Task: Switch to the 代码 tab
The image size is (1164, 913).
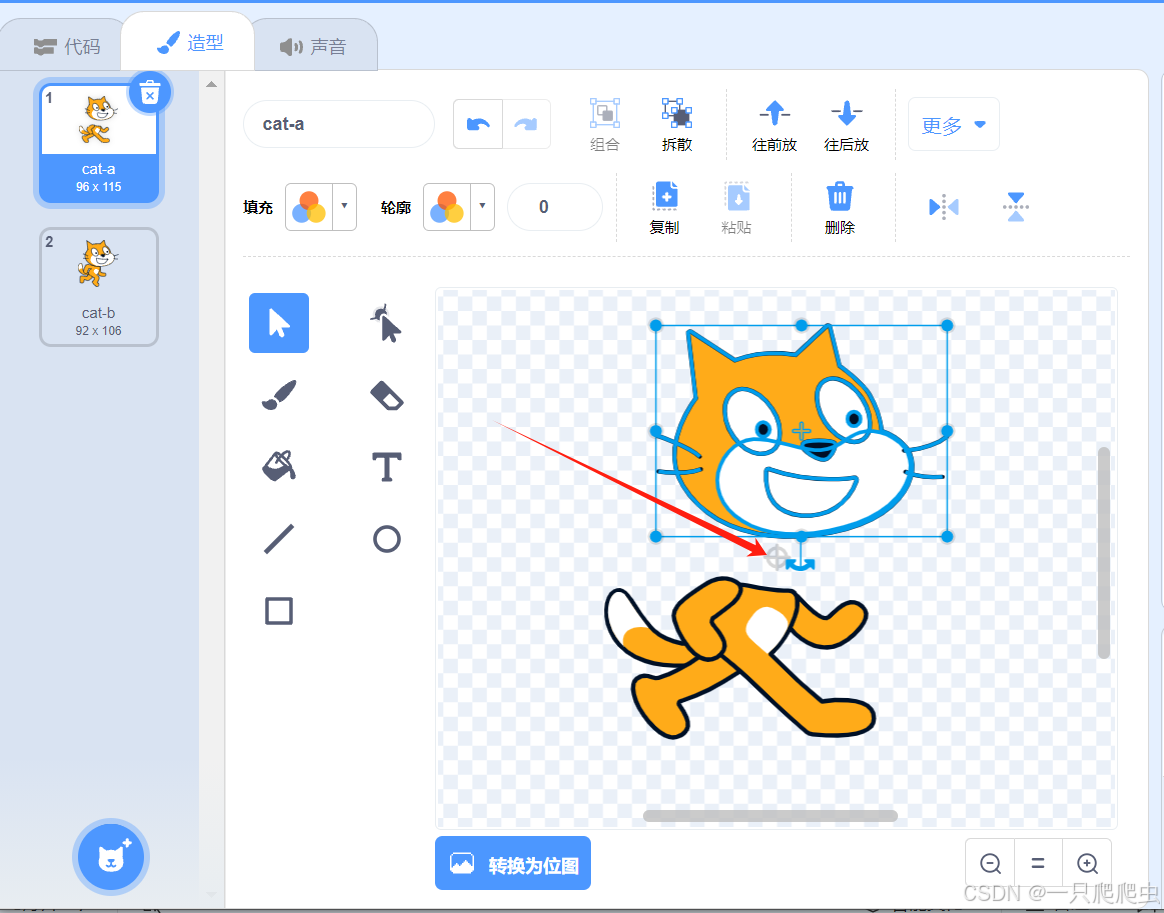Action: pyautogui.click(x=67, y=47)
